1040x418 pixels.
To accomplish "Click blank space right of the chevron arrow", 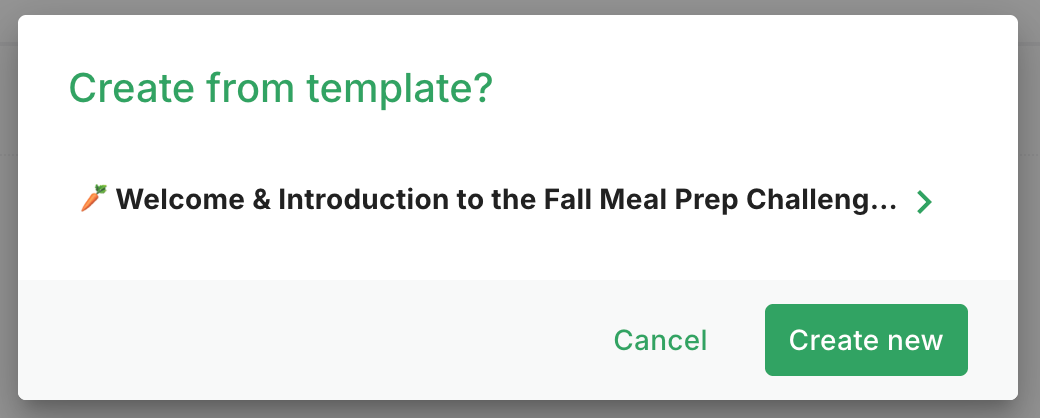I will point(975,202).
